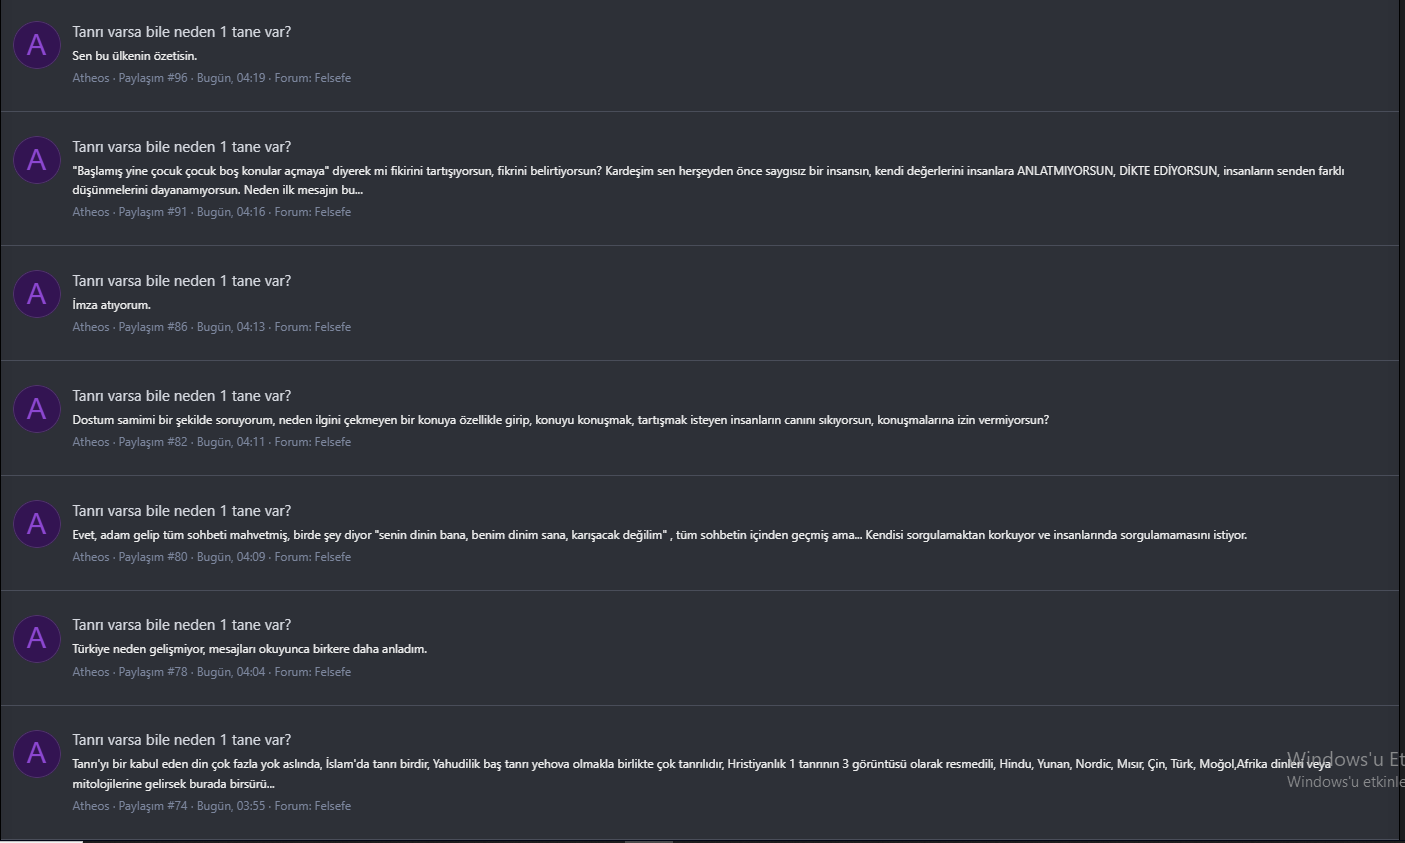Open the avatar next to post #86
This screenshot has width=1405, height=843.
pyautogui.click(x=37, y=294)
